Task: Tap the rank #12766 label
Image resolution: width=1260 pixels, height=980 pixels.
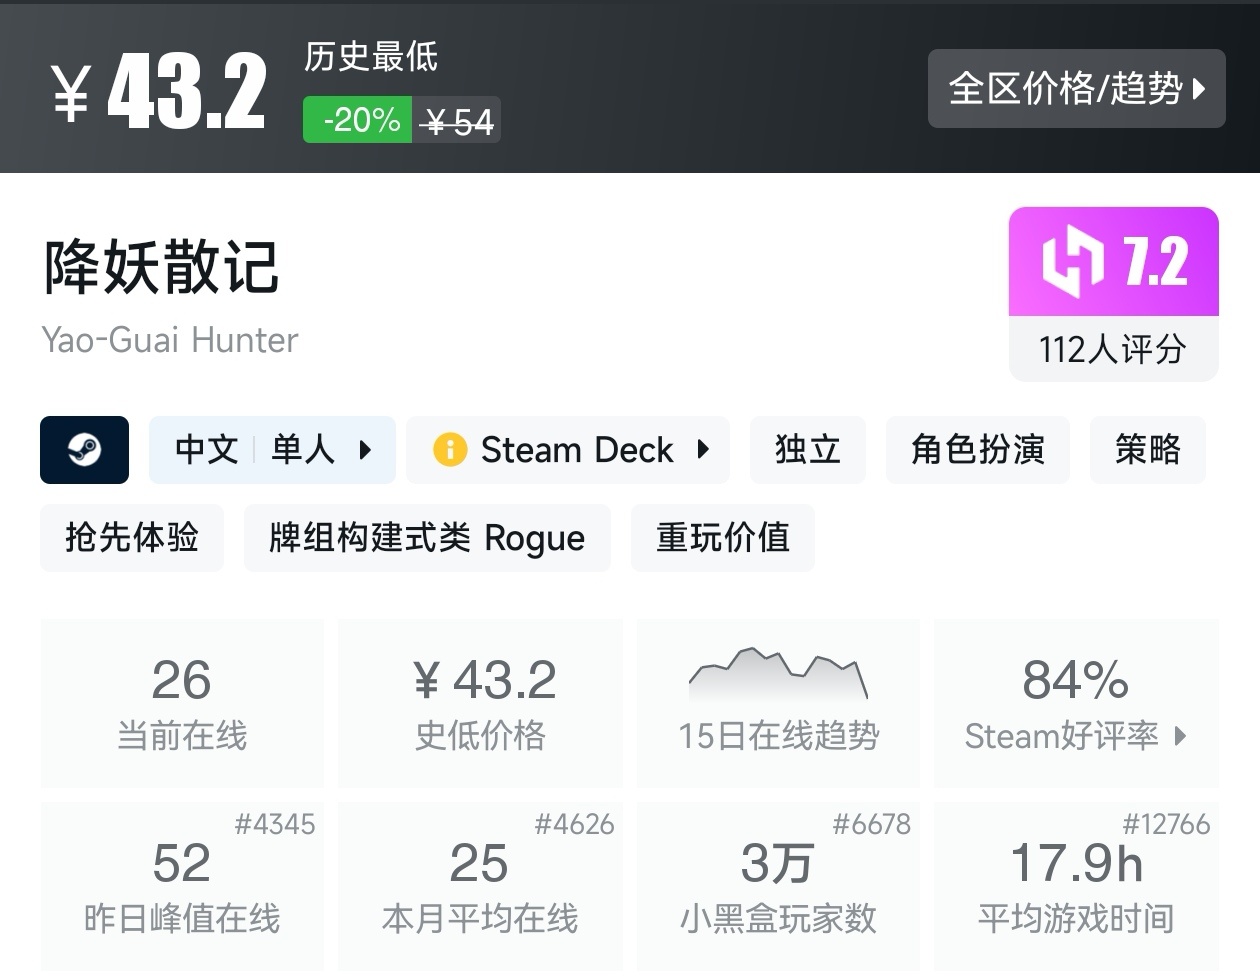Action: 1166,824
